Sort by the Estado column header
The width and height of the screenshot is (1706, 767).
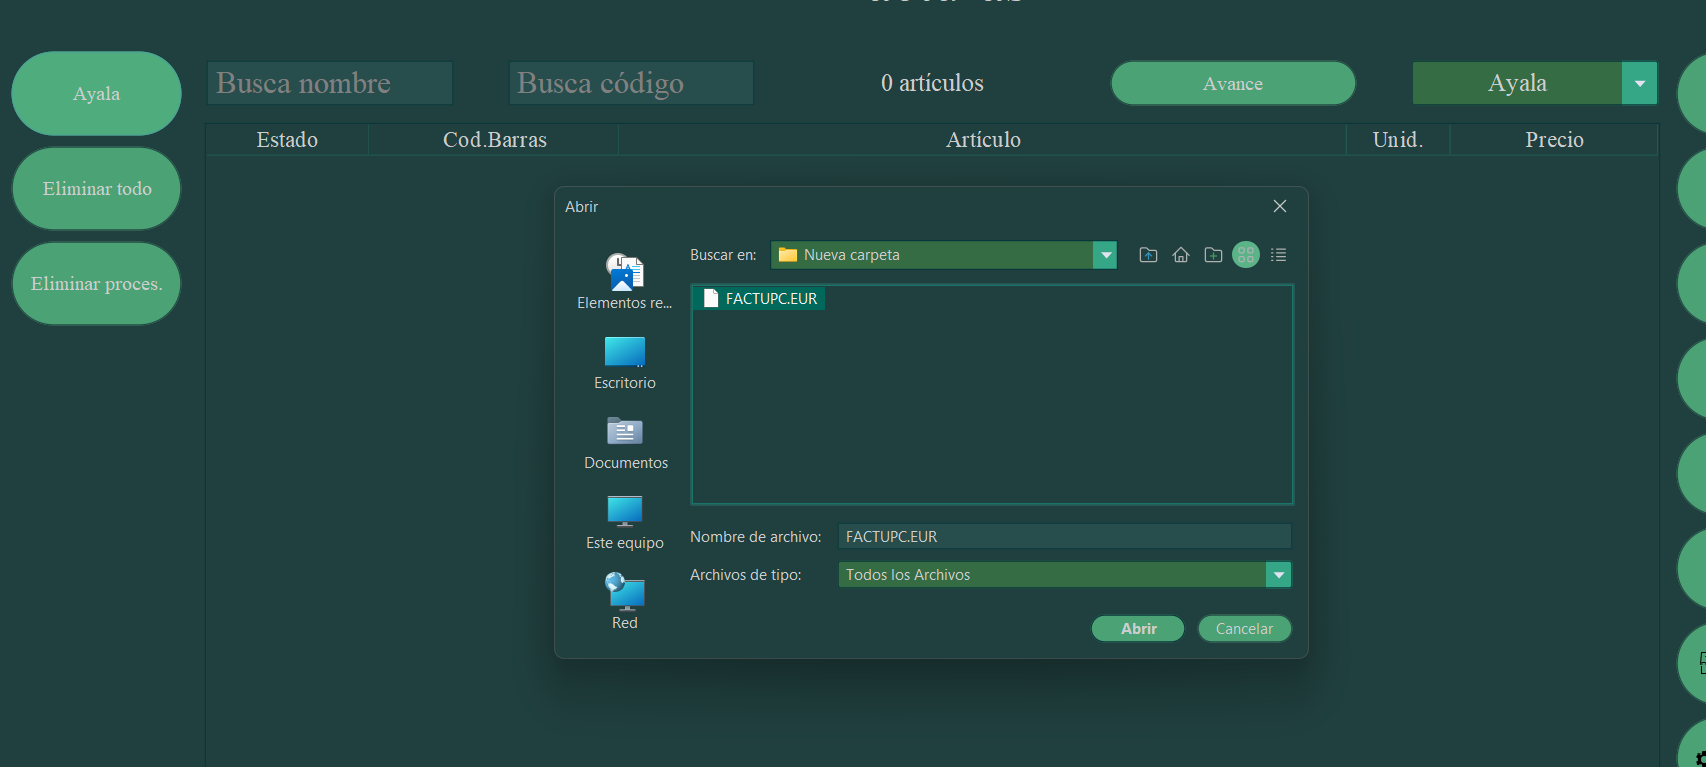287,140
